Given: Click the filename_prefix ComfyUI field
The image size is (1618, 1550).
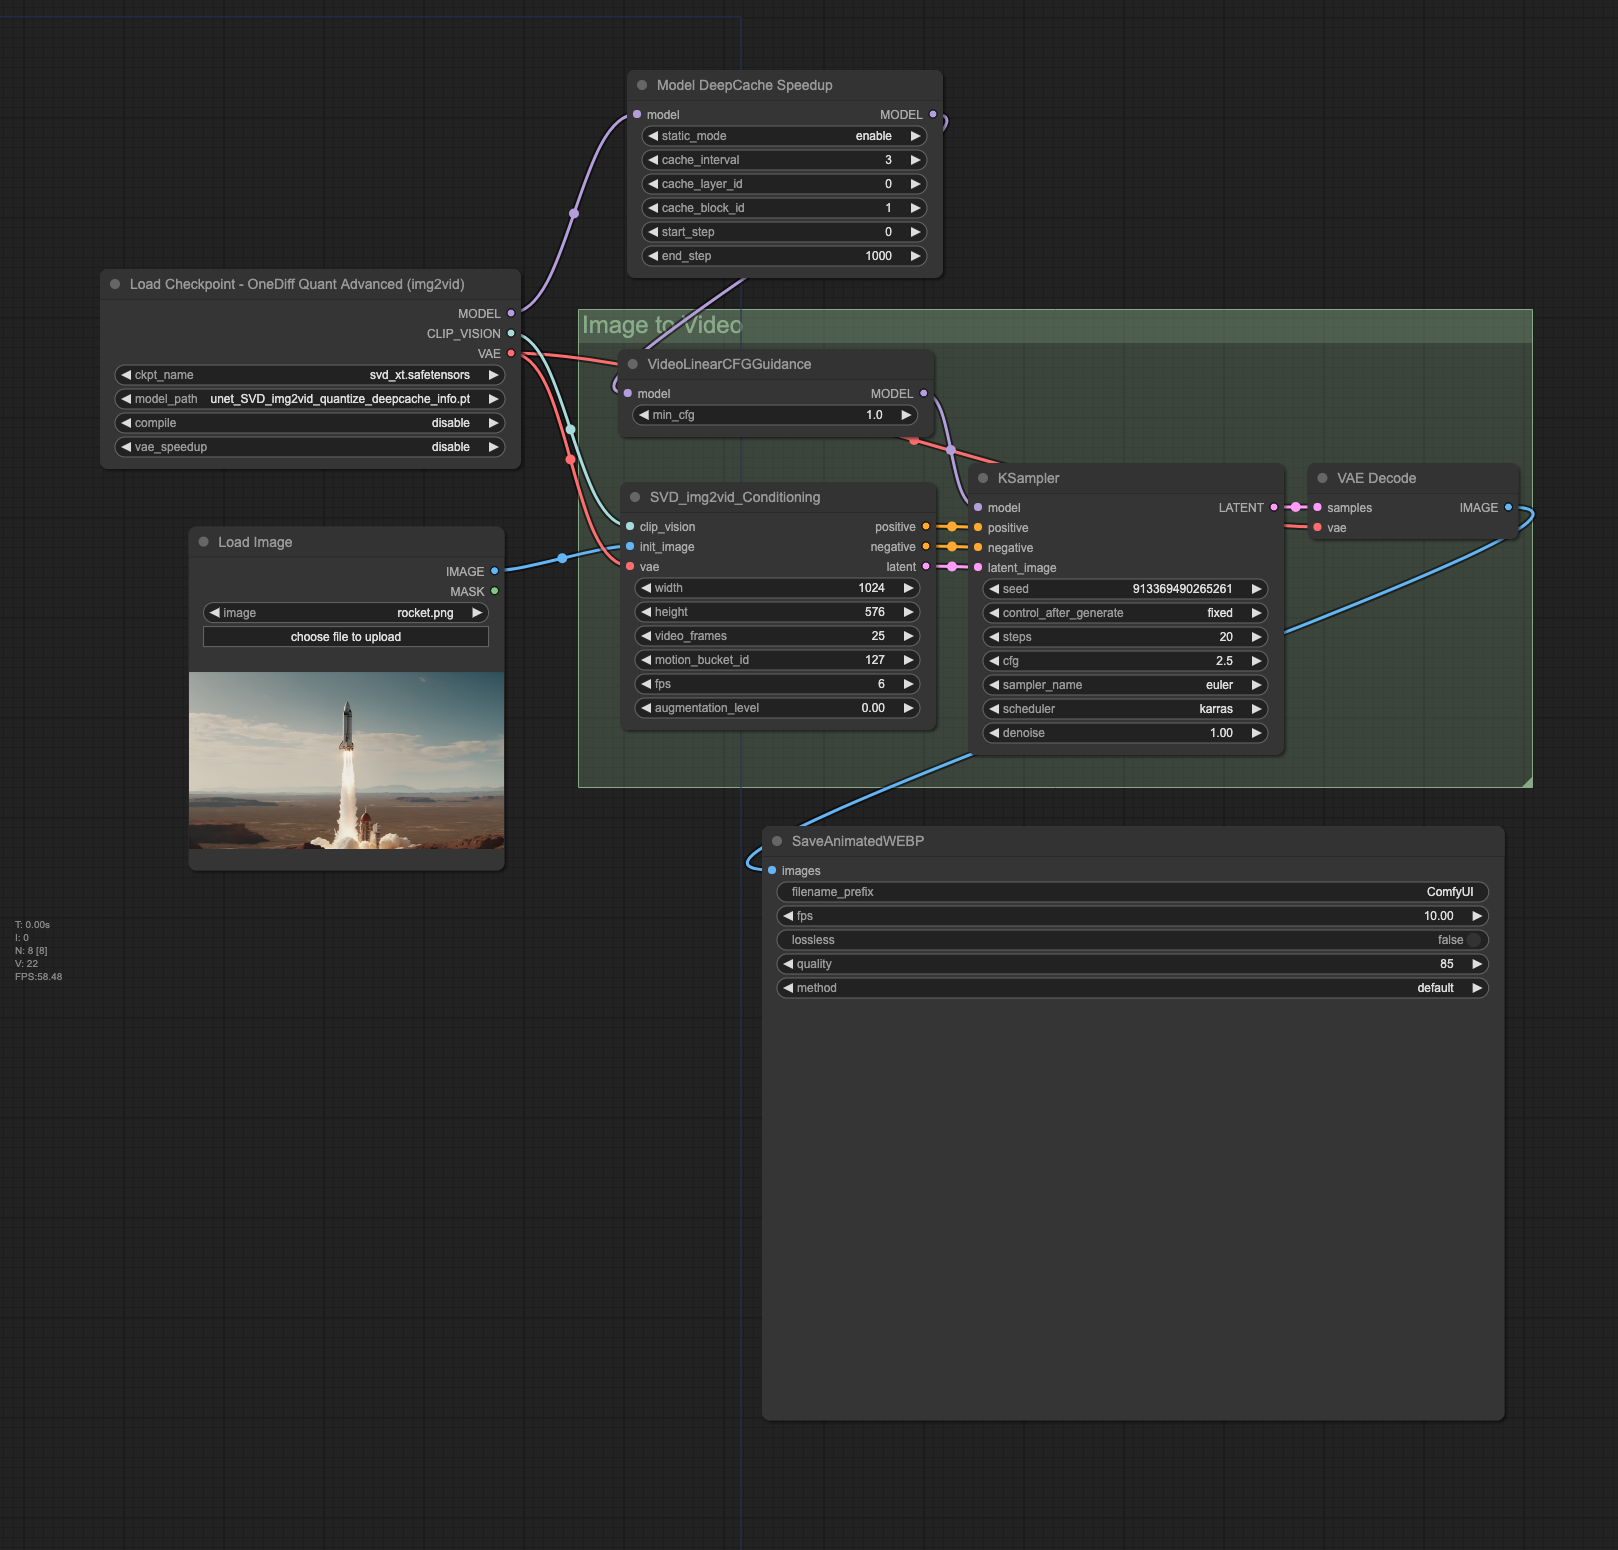Looking at the screenshot, I should tap(1132, 892).
